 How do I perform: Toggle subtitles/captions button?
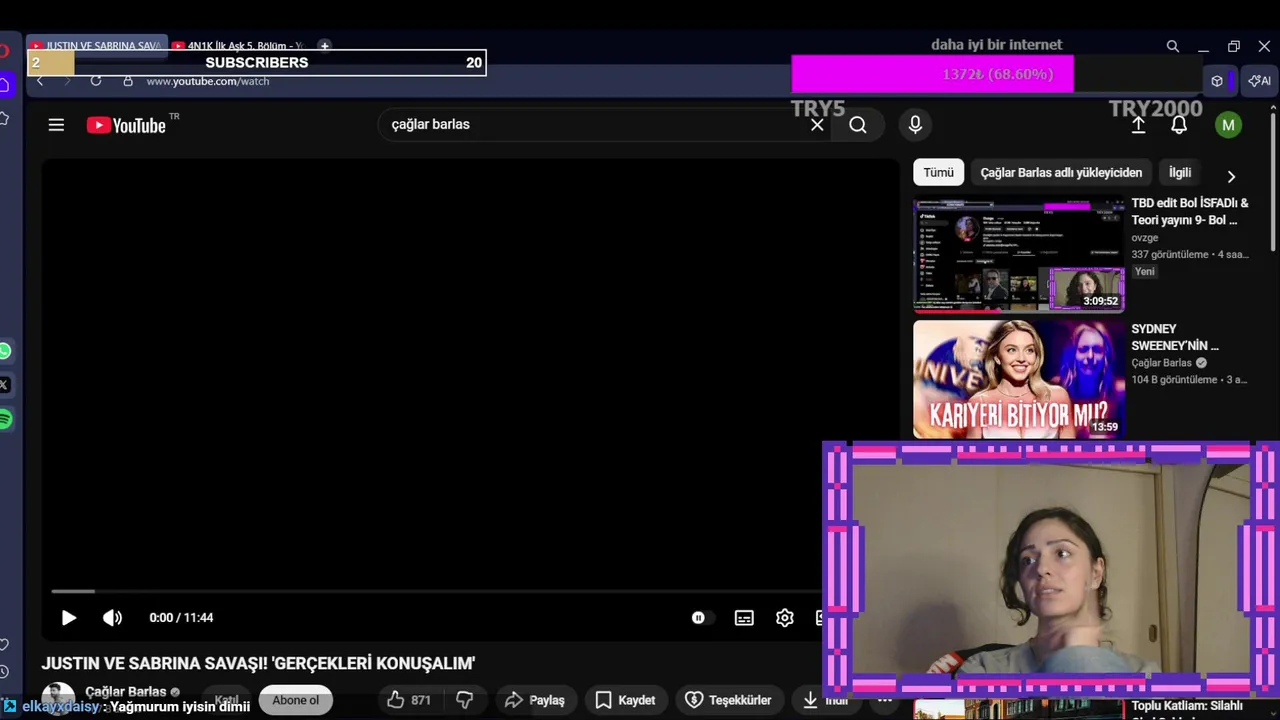click(744, 618)
